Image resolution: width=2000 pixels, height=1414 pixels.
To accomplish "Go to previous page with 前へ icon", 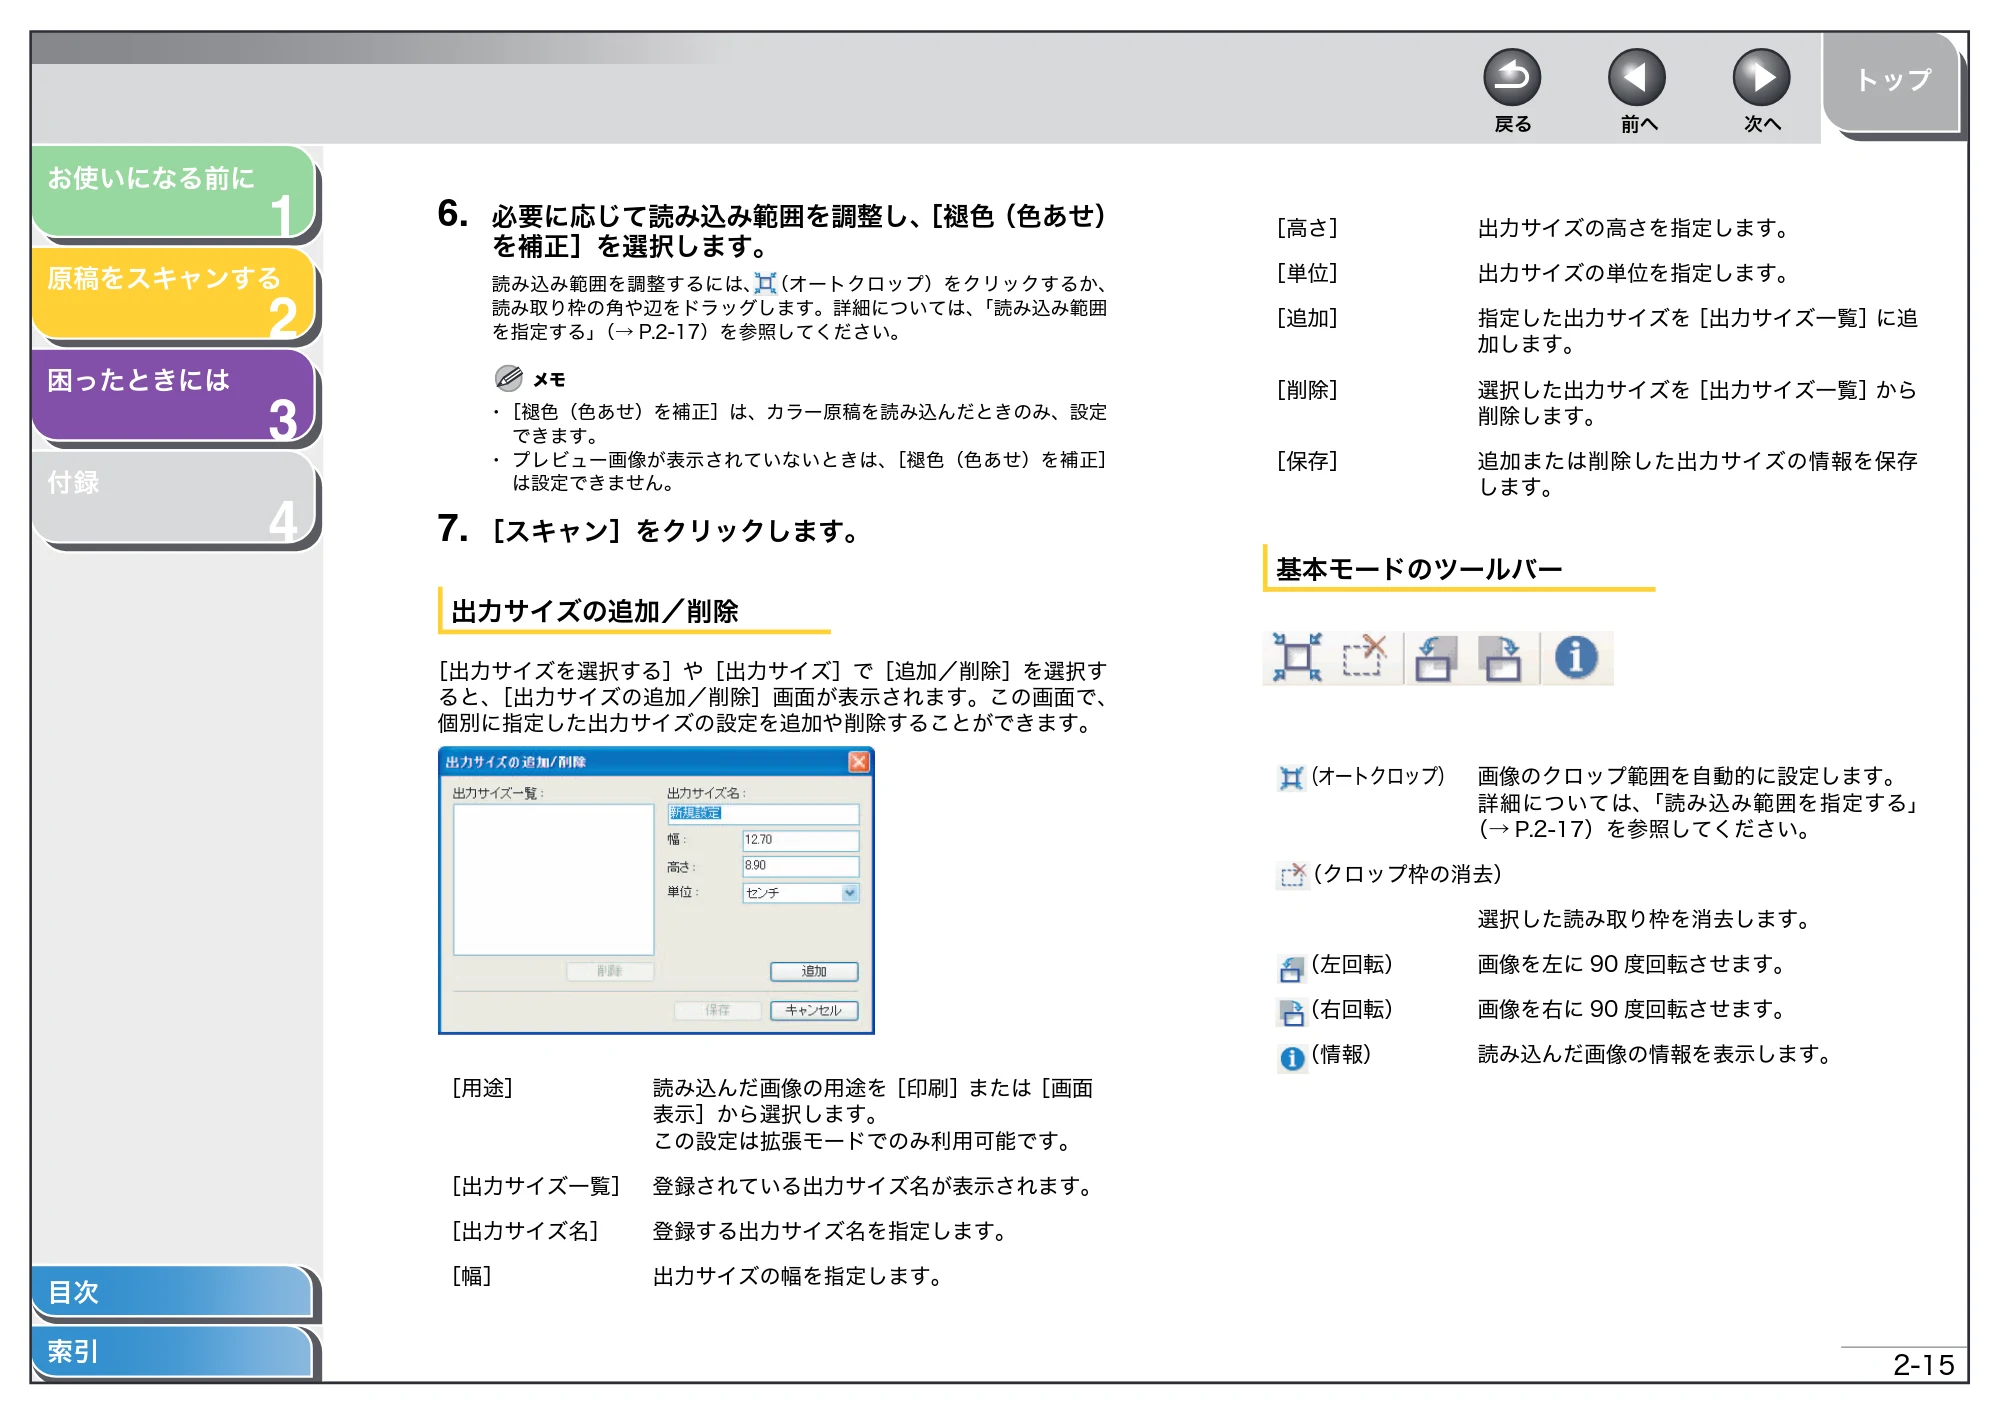I will pyautogui.click(x=1636, y=77).
